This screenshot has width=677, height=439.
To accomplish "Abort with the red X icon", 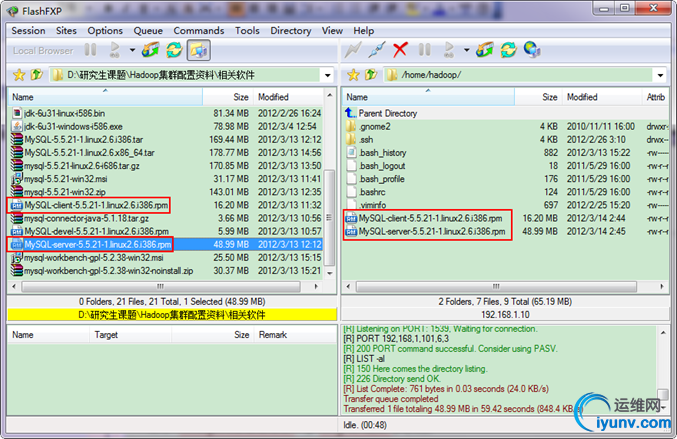I will (400, 50).
